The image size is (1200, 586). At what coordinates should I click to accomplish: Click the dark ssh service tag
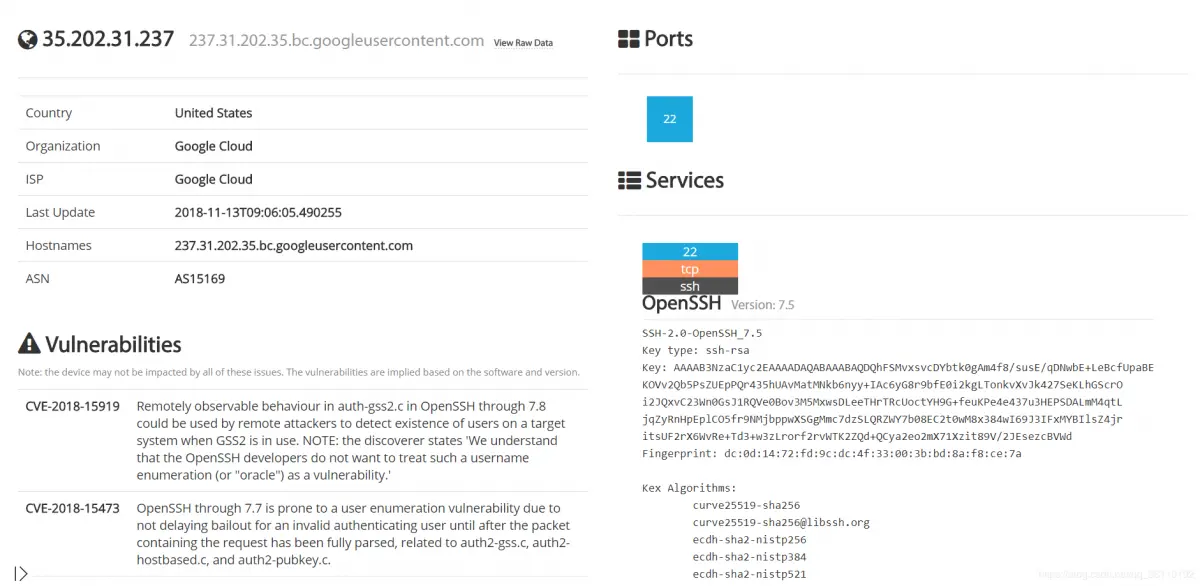click(690, 286)
